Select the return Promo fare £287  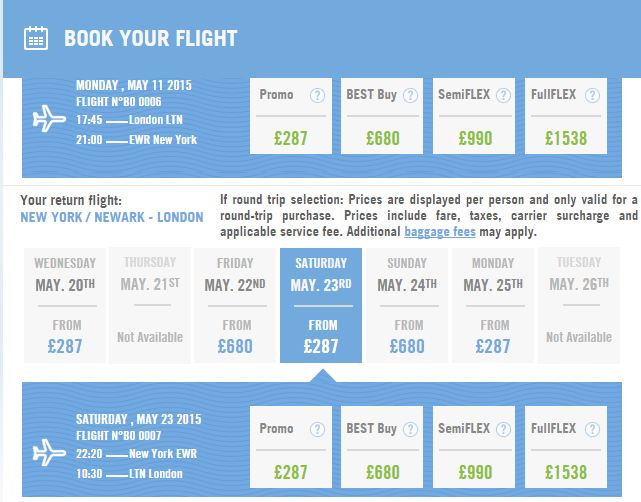291,447
